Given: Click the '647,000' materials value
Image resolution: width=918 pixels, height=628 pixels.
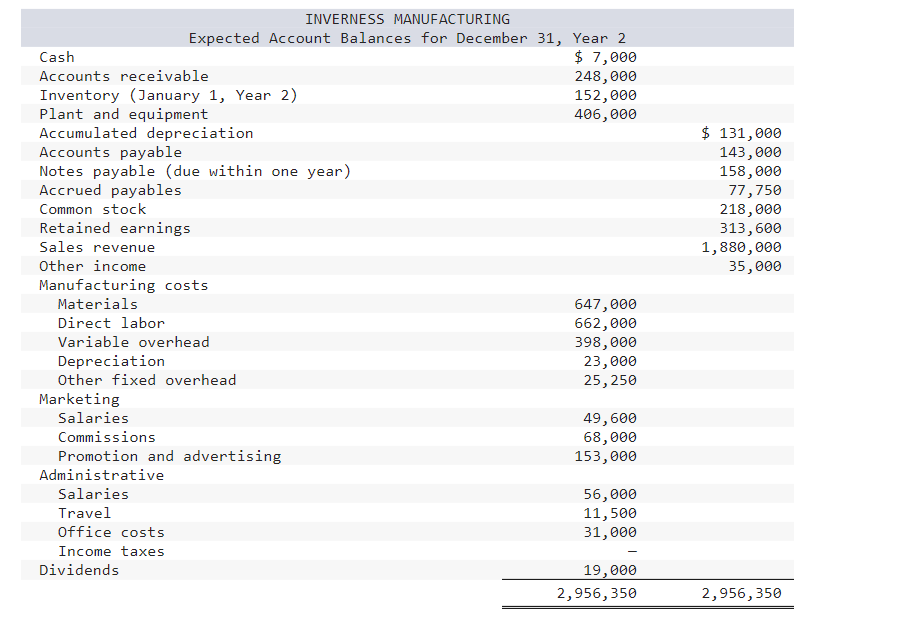Looking at the screenshot, I should tap(605, 304).
